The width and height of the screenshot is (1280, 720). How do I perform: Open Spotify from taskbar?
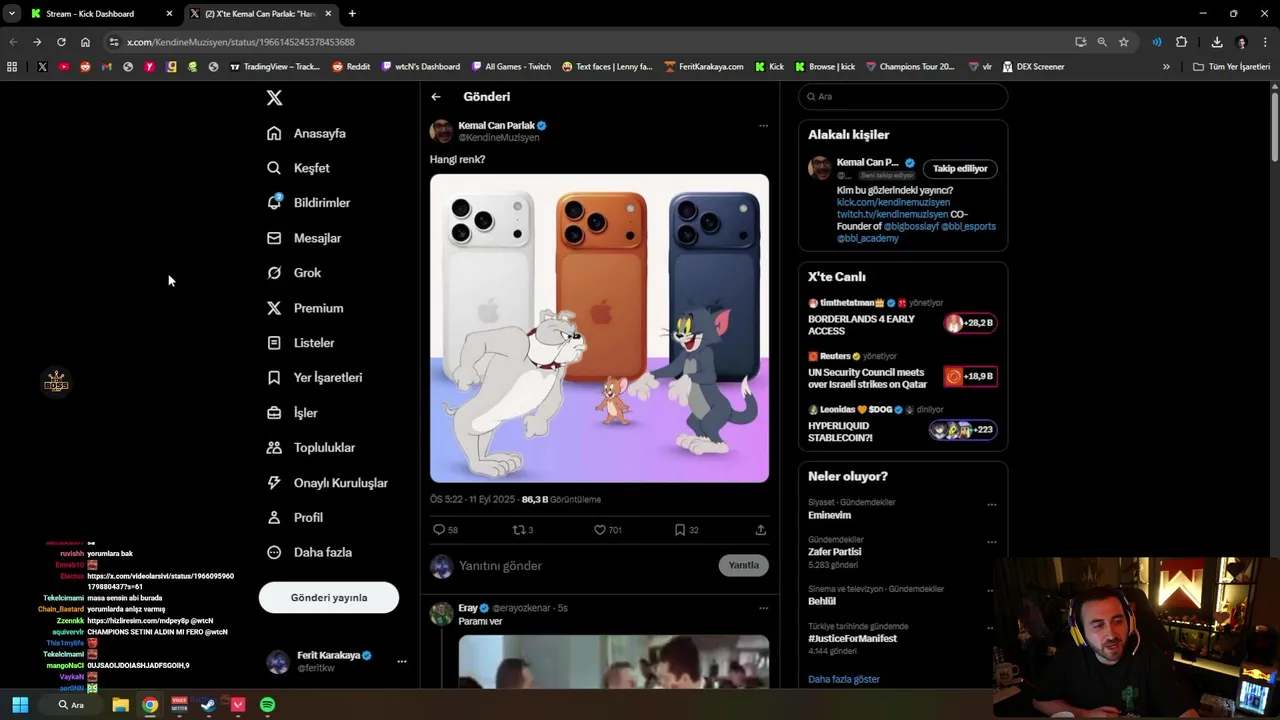[267, 705]
